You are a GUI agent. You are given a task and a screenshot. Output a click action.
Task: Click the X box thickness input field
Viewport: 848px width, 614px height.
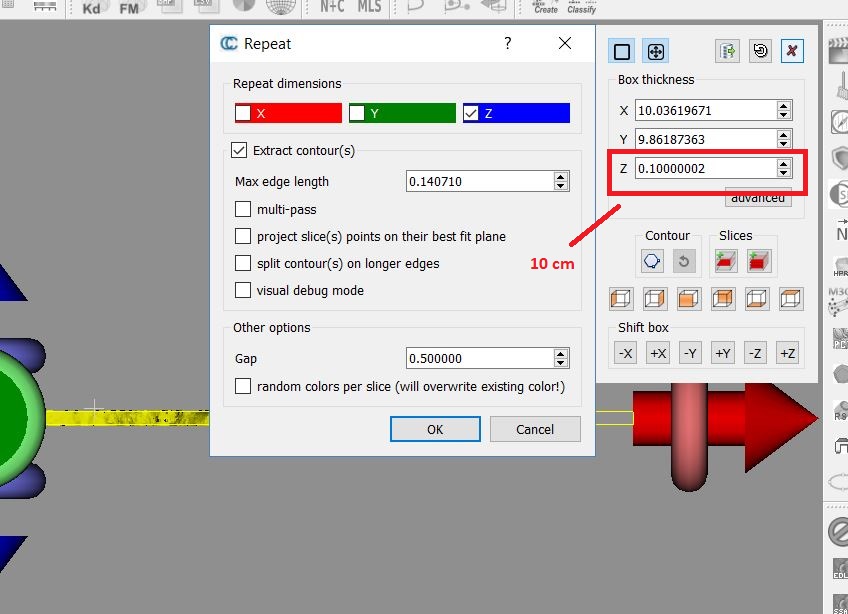[x=704, y=111]
